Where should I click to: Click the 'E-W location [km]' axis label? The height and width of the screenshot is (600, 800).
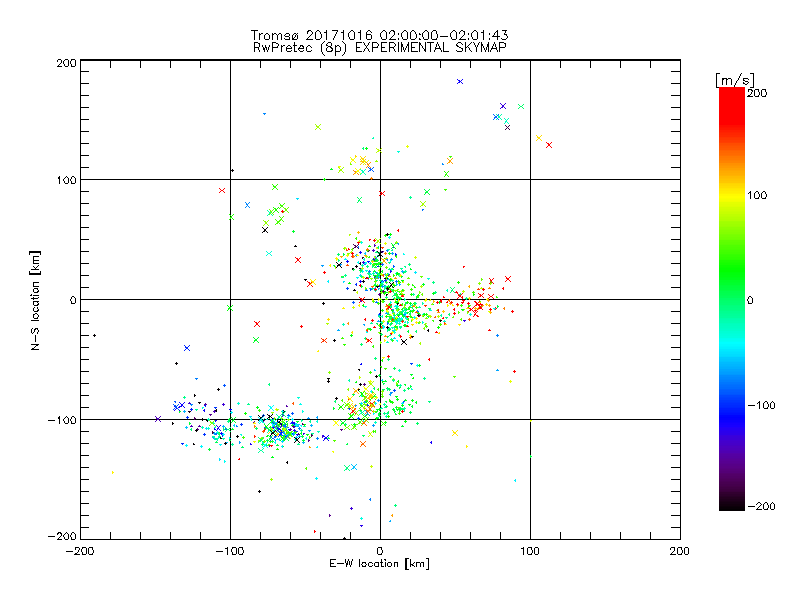[379, 564]
